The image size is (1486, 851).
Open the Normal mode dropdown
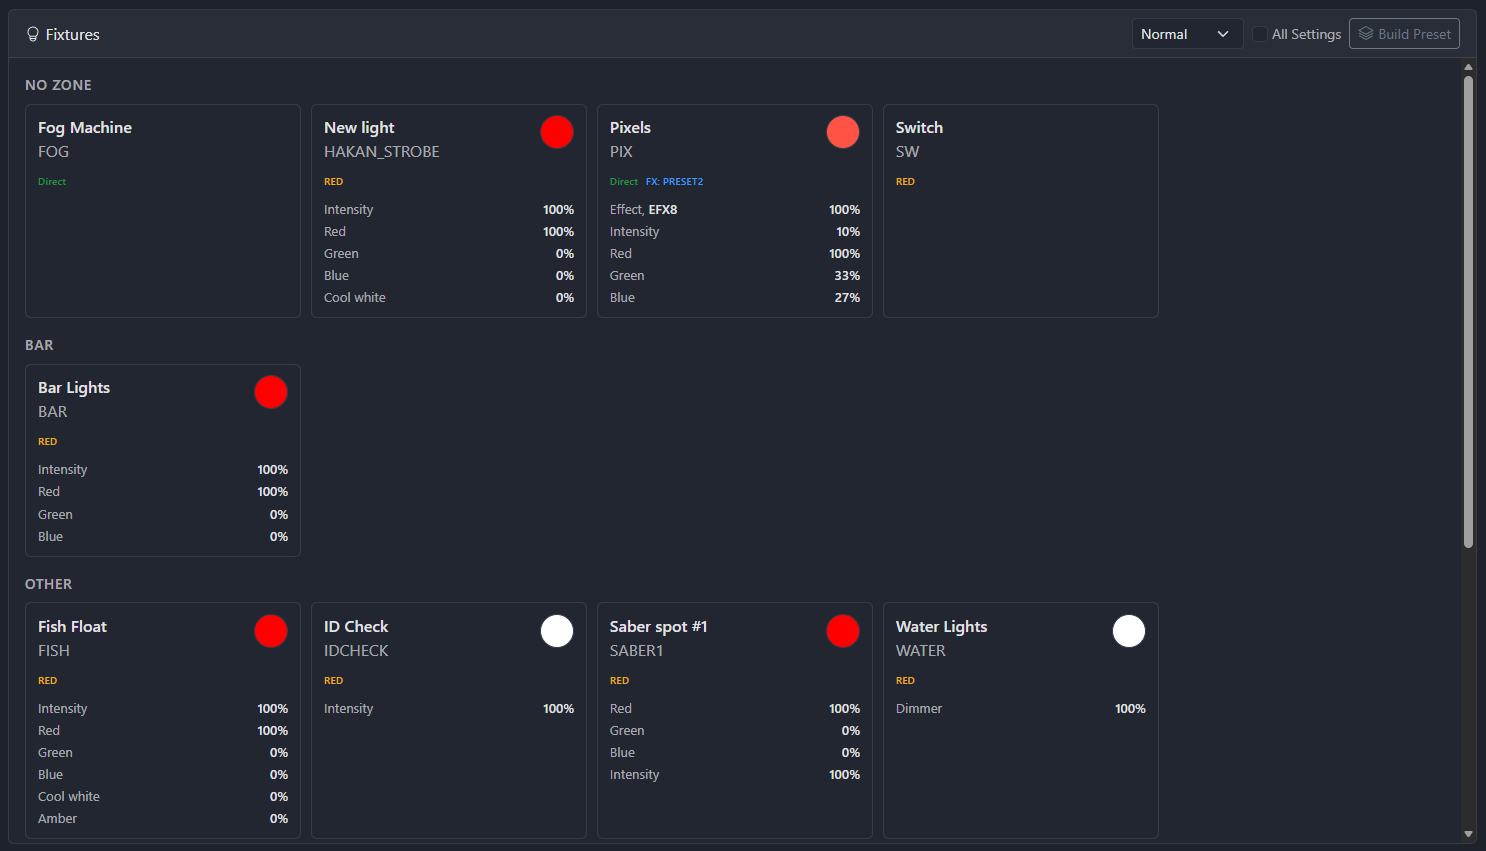point(1186,34)
